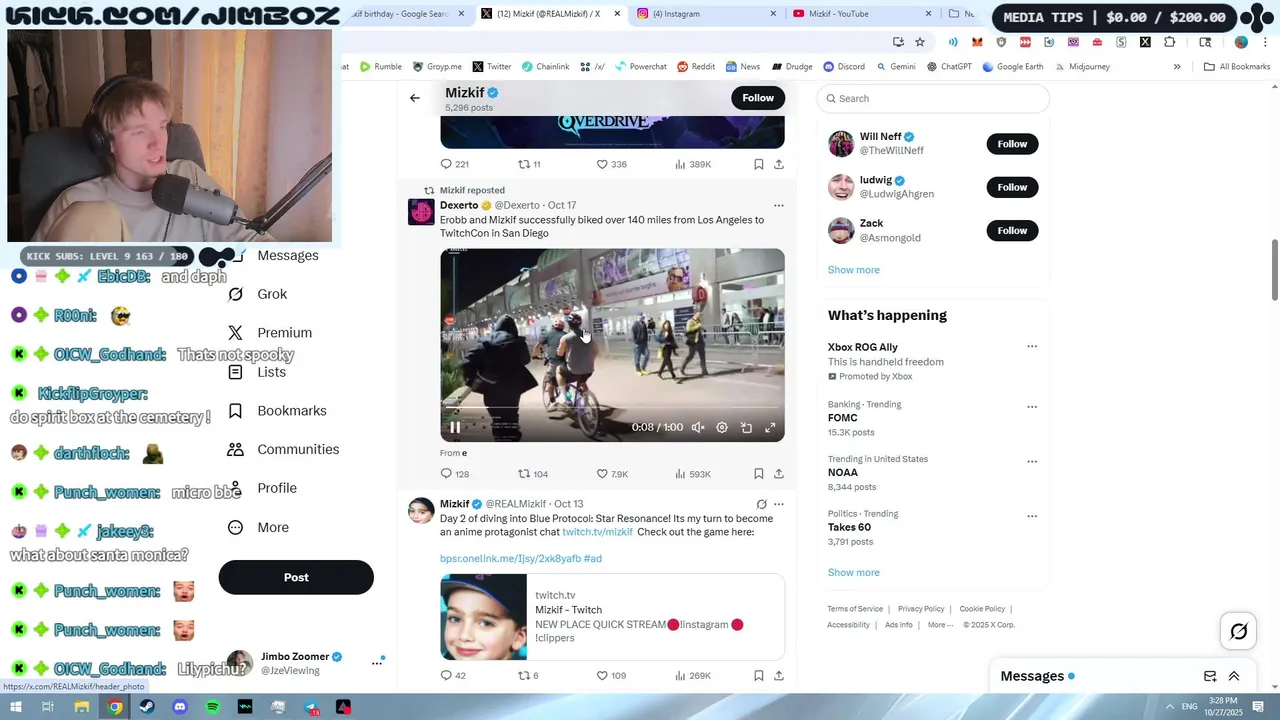View analytics of post with 593K views
The width and height of the screenshot is (1280, 720).
pyautogui.click(x=693, y=474)
